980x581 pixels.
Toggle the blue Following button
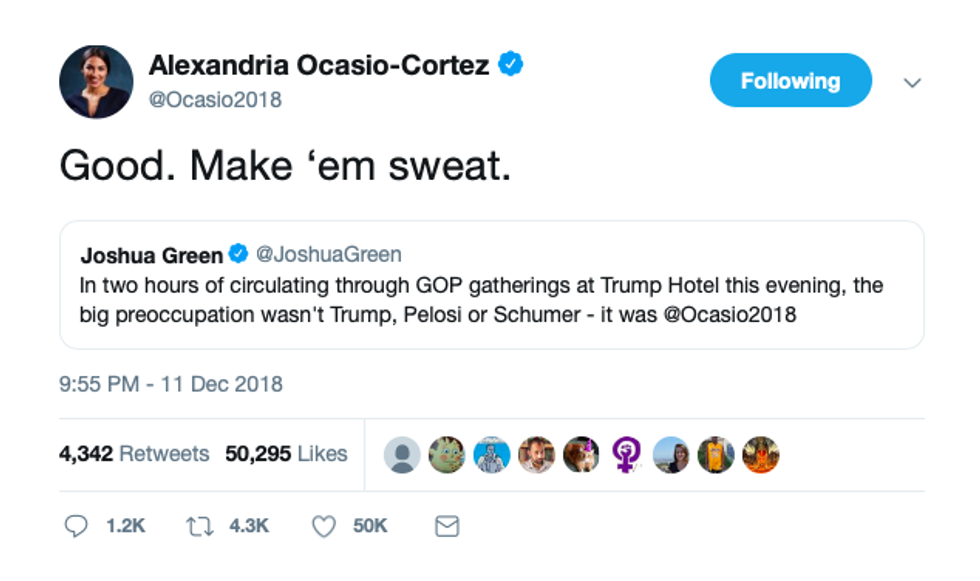(790, 81)
